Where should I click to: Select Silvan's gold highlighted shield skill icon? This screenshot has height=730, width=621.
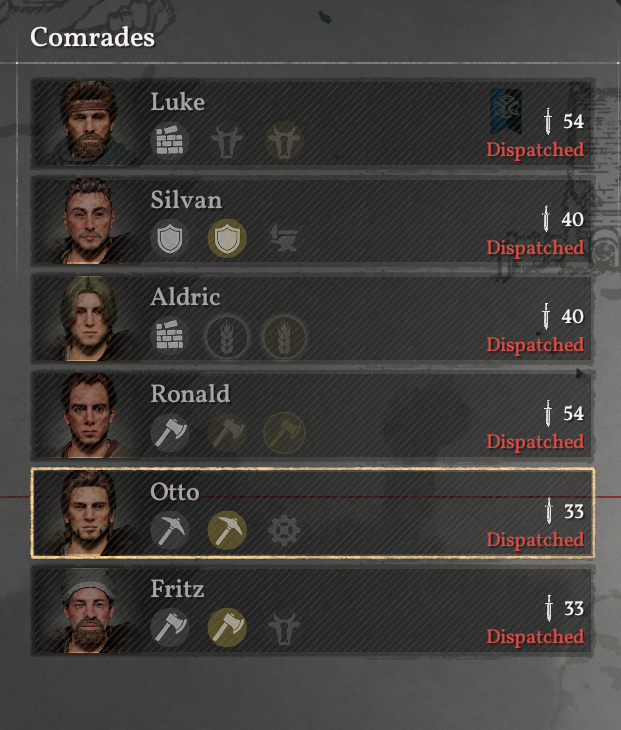227,238
